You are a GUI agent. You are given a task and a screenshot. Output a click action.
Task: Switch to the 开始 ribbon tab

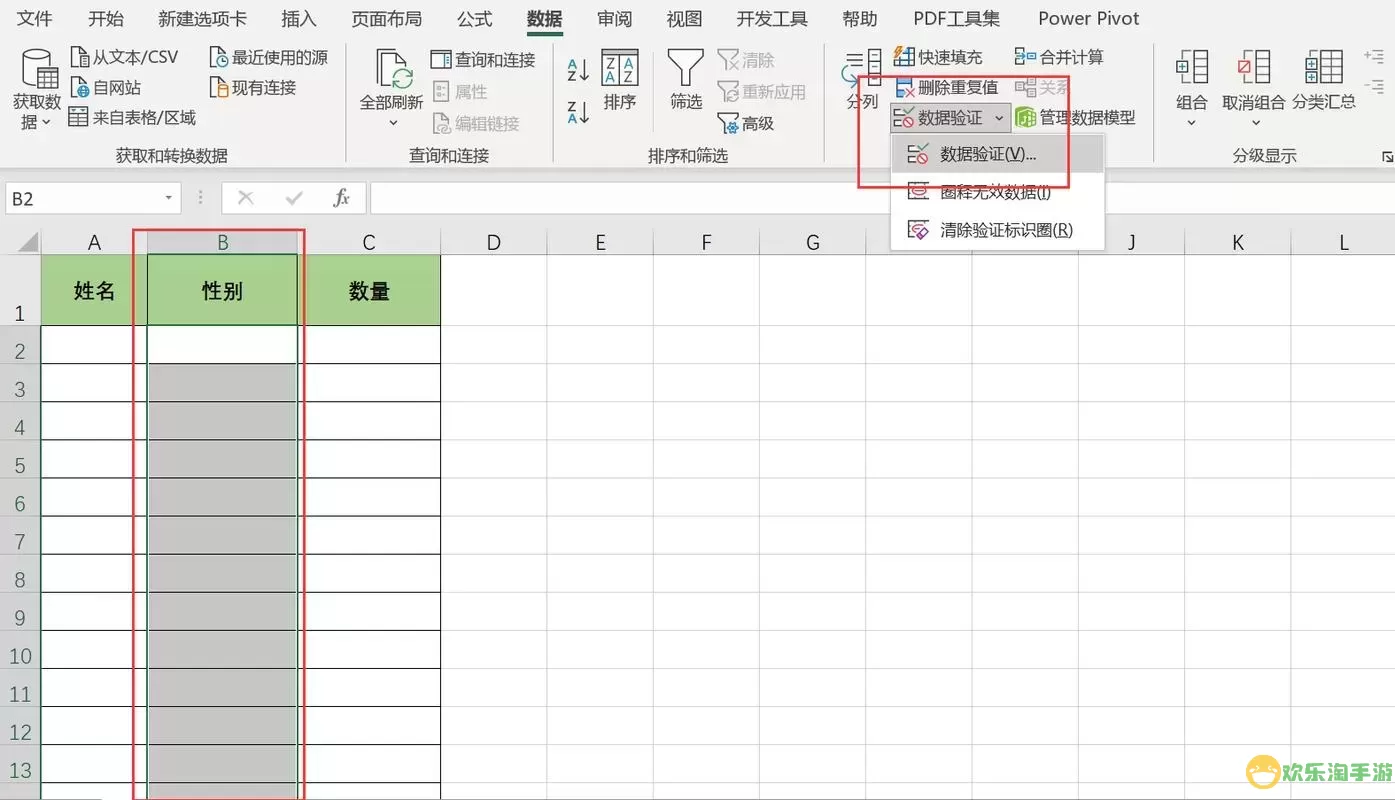[x=106, y=19]
